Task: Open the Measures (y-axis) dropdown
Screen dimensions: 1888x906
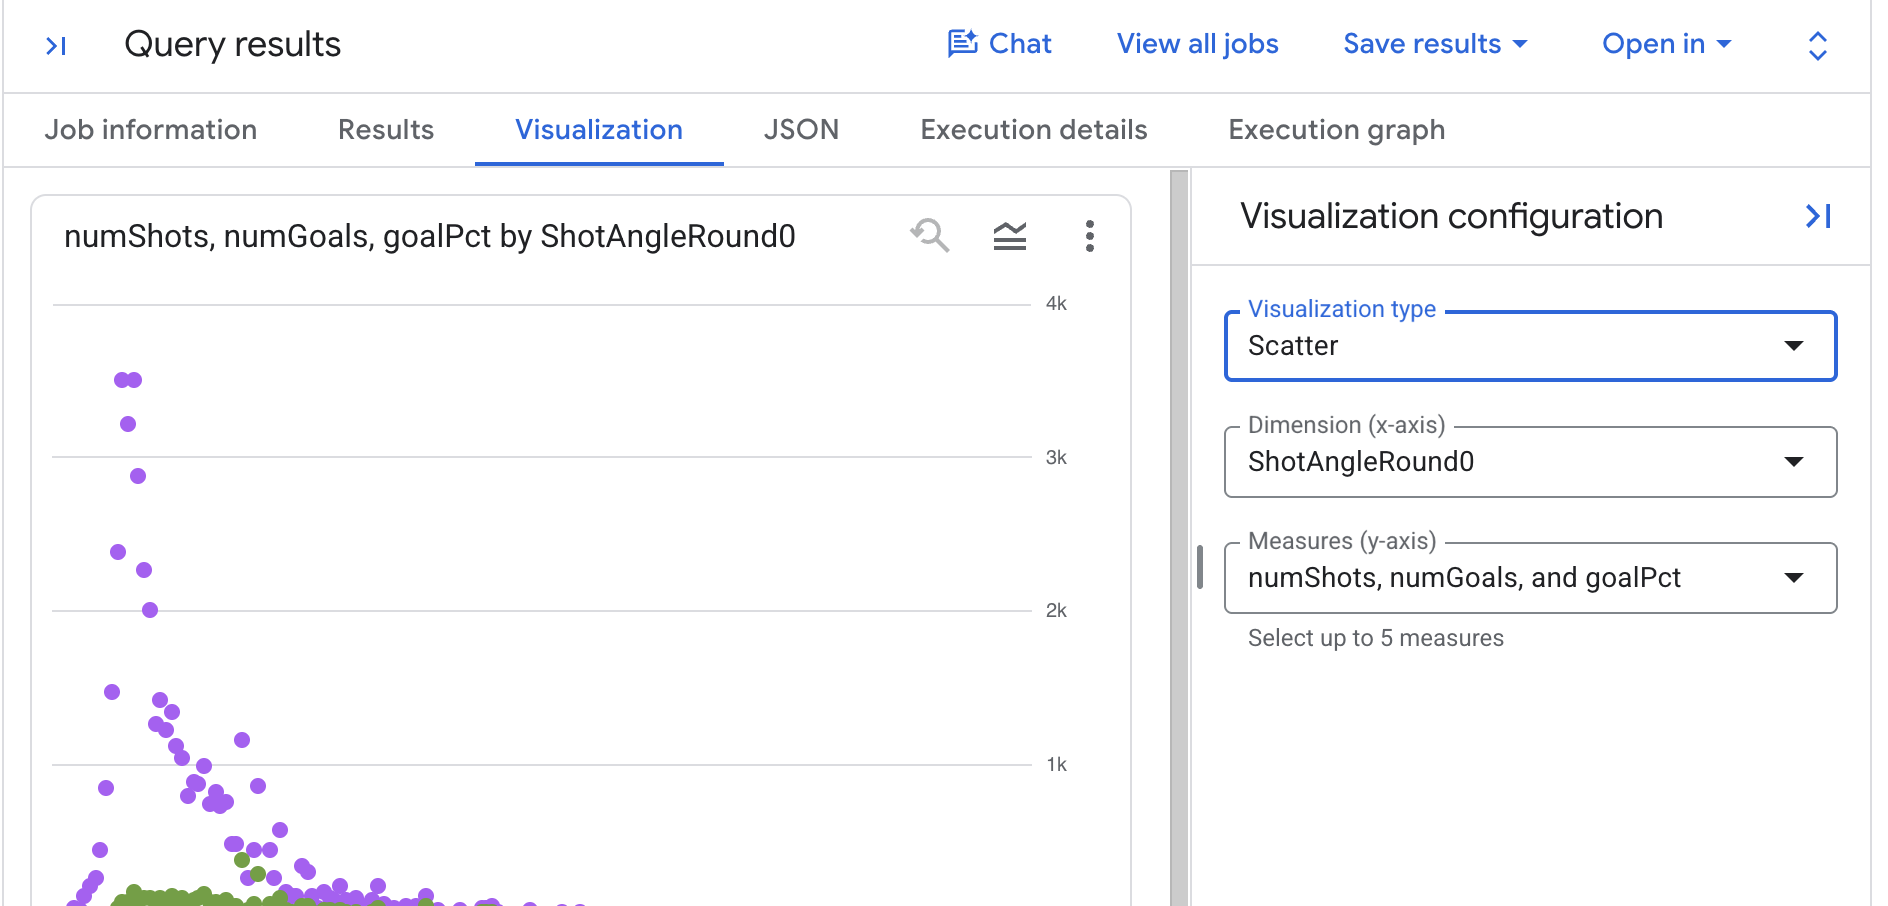Action: coord(1530,578)
